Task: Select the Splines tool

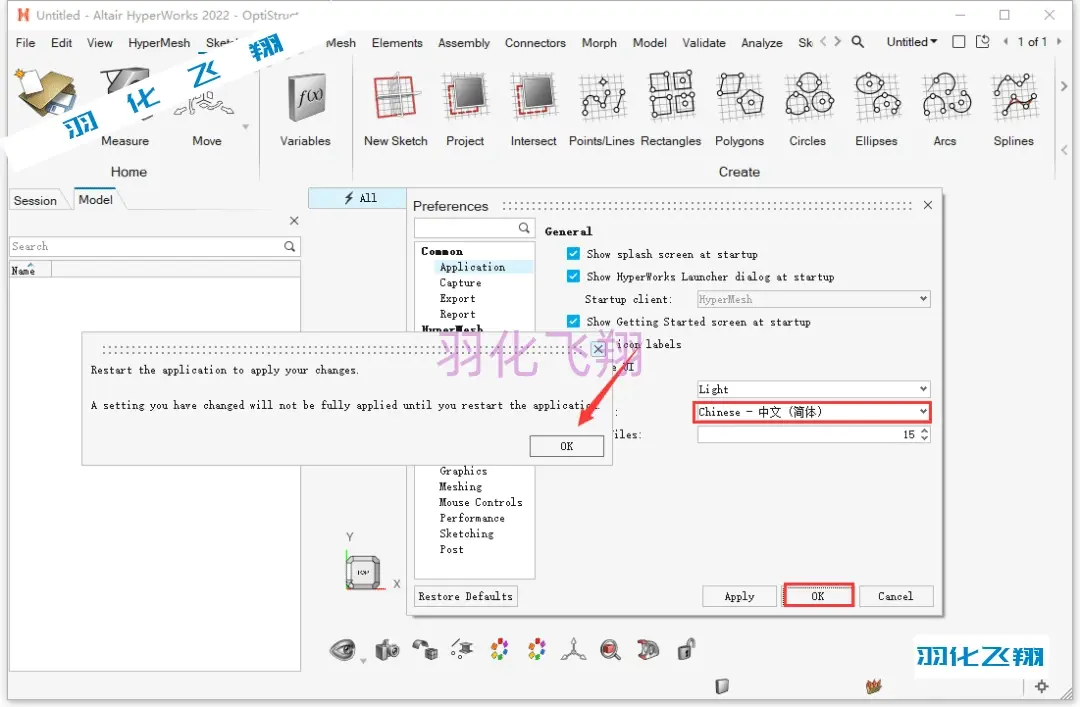Action: pos(1014,95)
